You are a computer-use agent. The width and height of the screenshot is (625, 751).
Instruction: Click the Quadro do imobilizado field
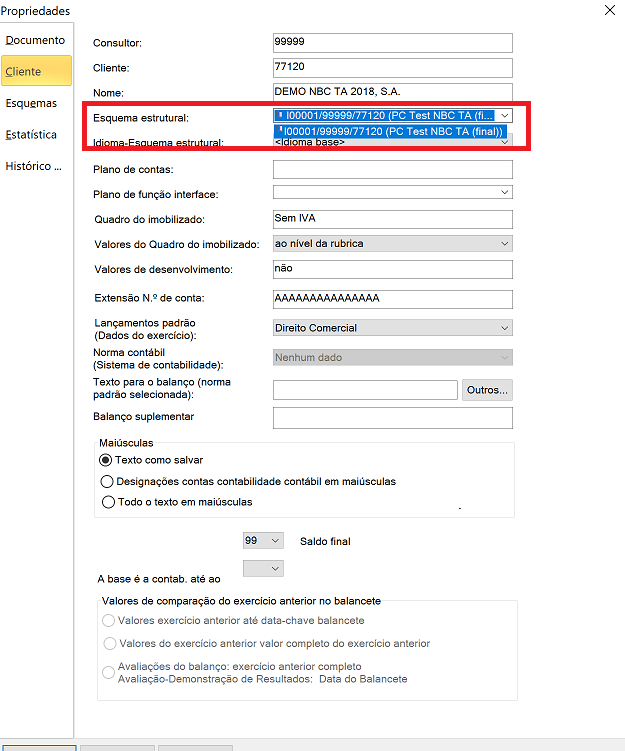click(x=393, y=219)
